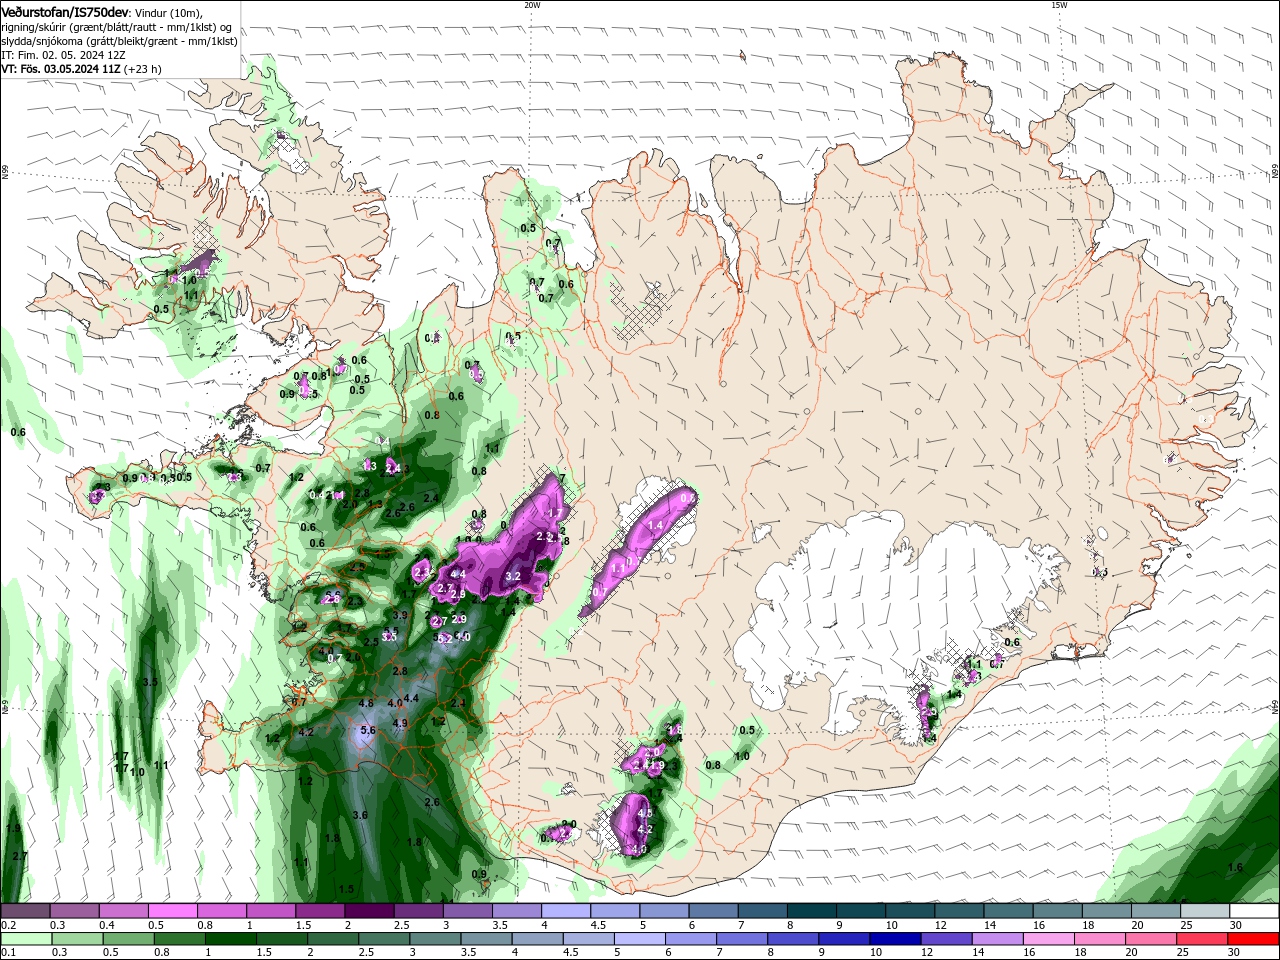Click the '(+23 h)' forecast offset text
This screenshot has height=960, width=1280.
[143, 69]
